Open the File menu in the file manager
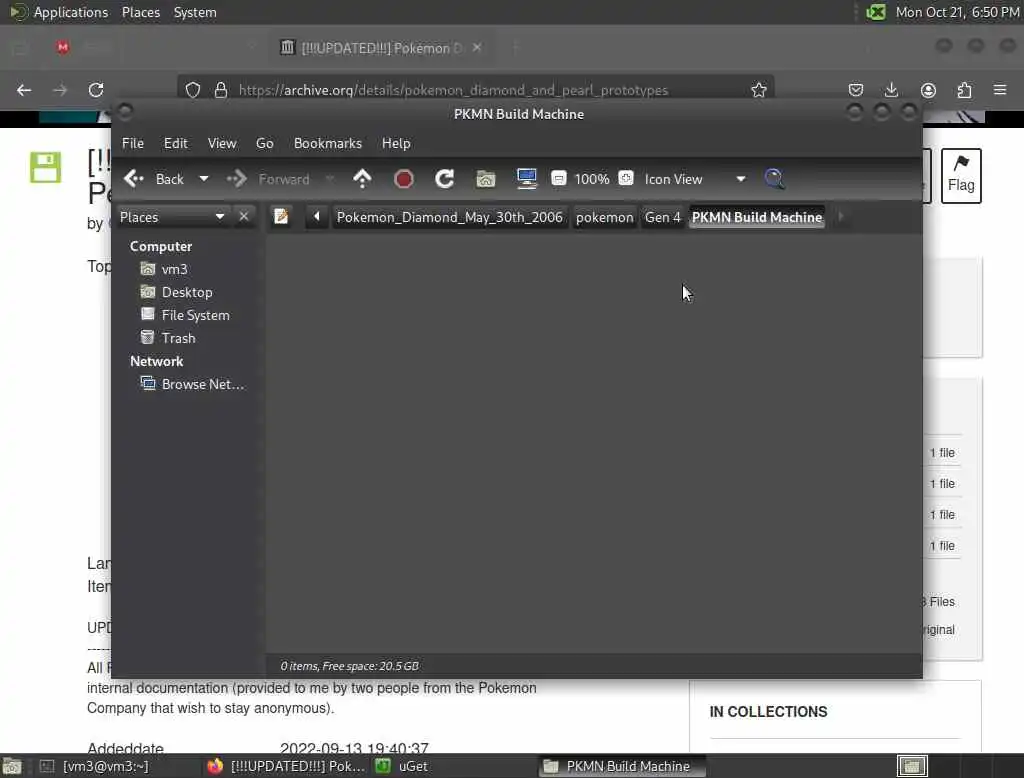The image size is (1024, 778). tap(133, 143)
